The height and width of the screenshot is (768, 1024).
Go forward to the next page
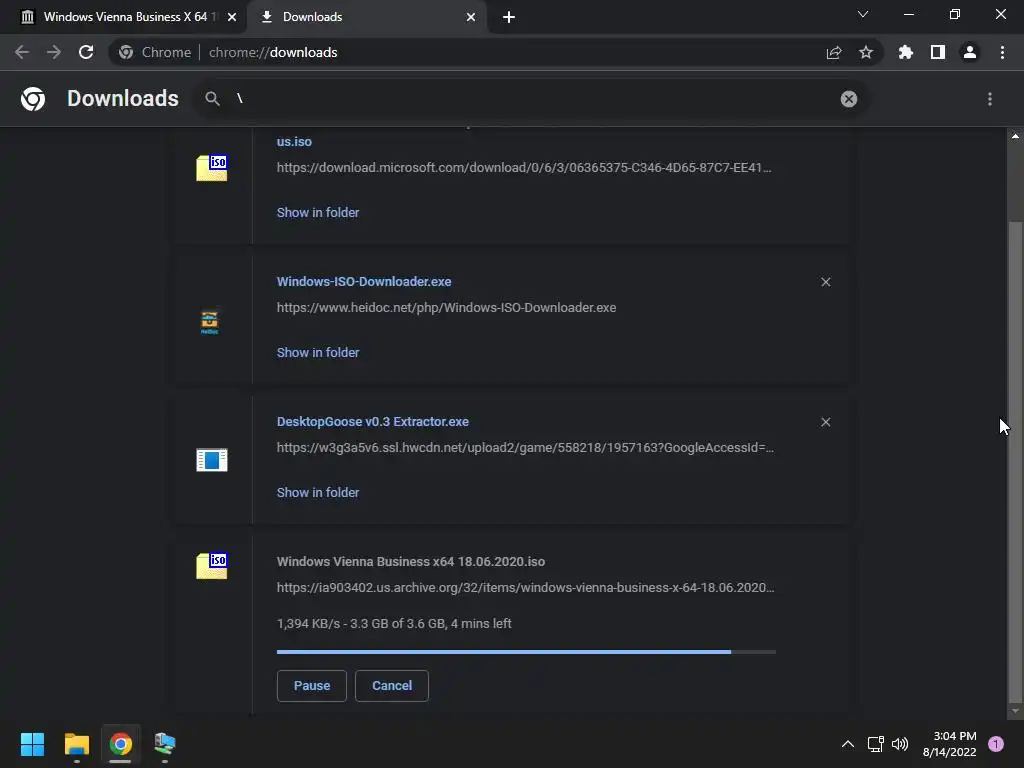click(x=54, y=52)
